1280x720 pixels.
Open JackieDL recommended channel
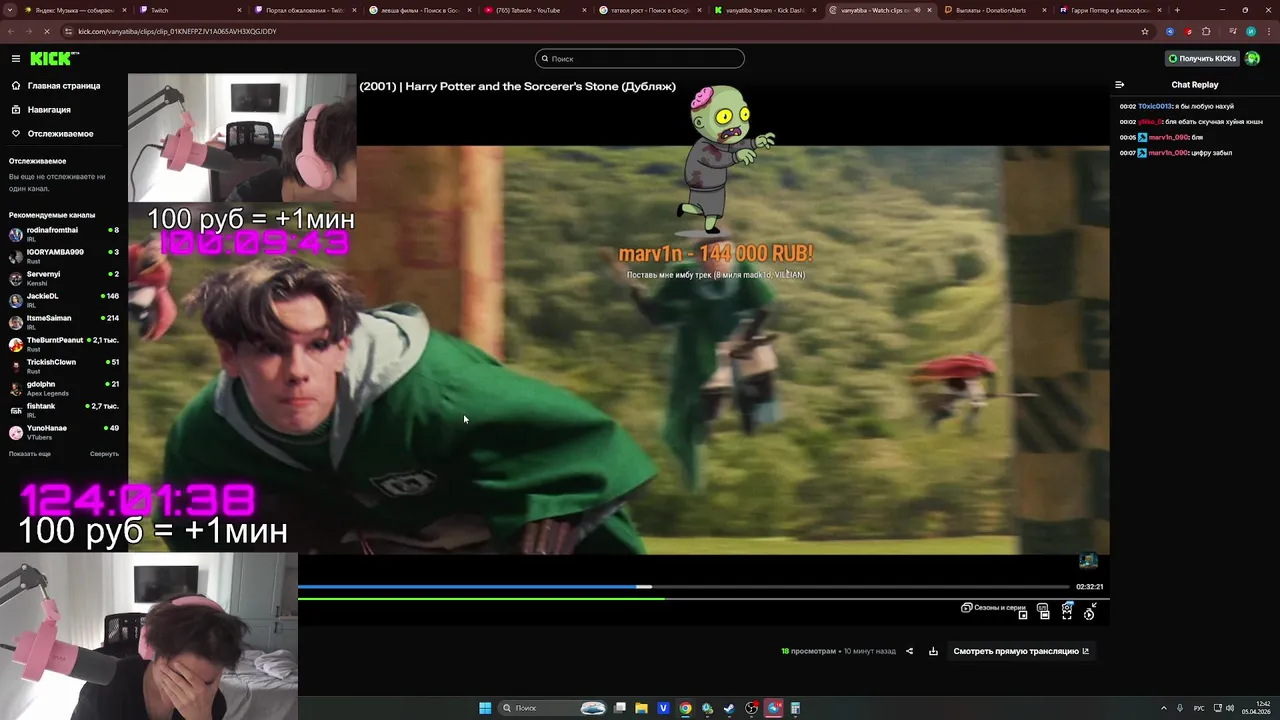click(x=64, y=300)
